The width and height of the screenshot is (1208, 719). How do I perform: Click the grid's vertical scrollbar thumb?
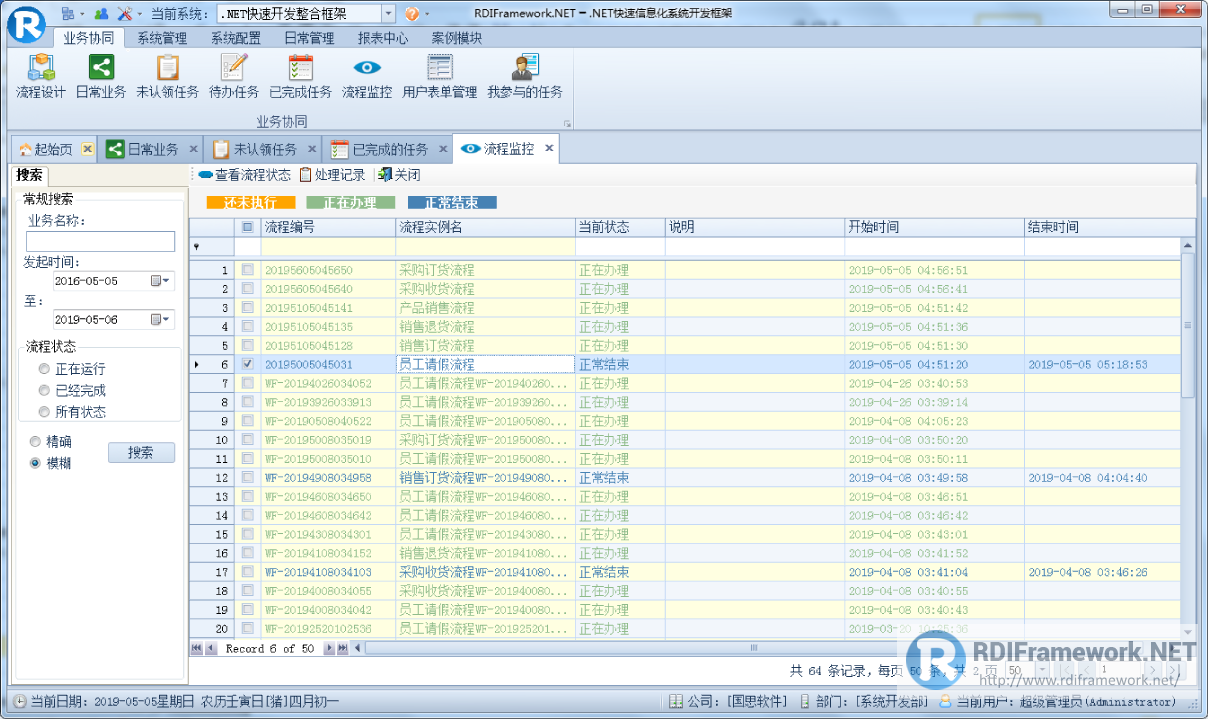pos(1188,325)
